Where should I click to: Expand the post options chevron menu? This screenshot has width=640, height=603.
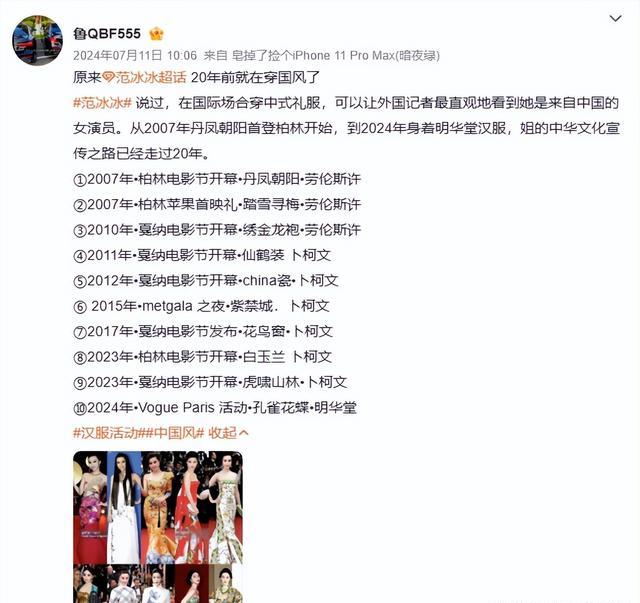coord(615,18)
